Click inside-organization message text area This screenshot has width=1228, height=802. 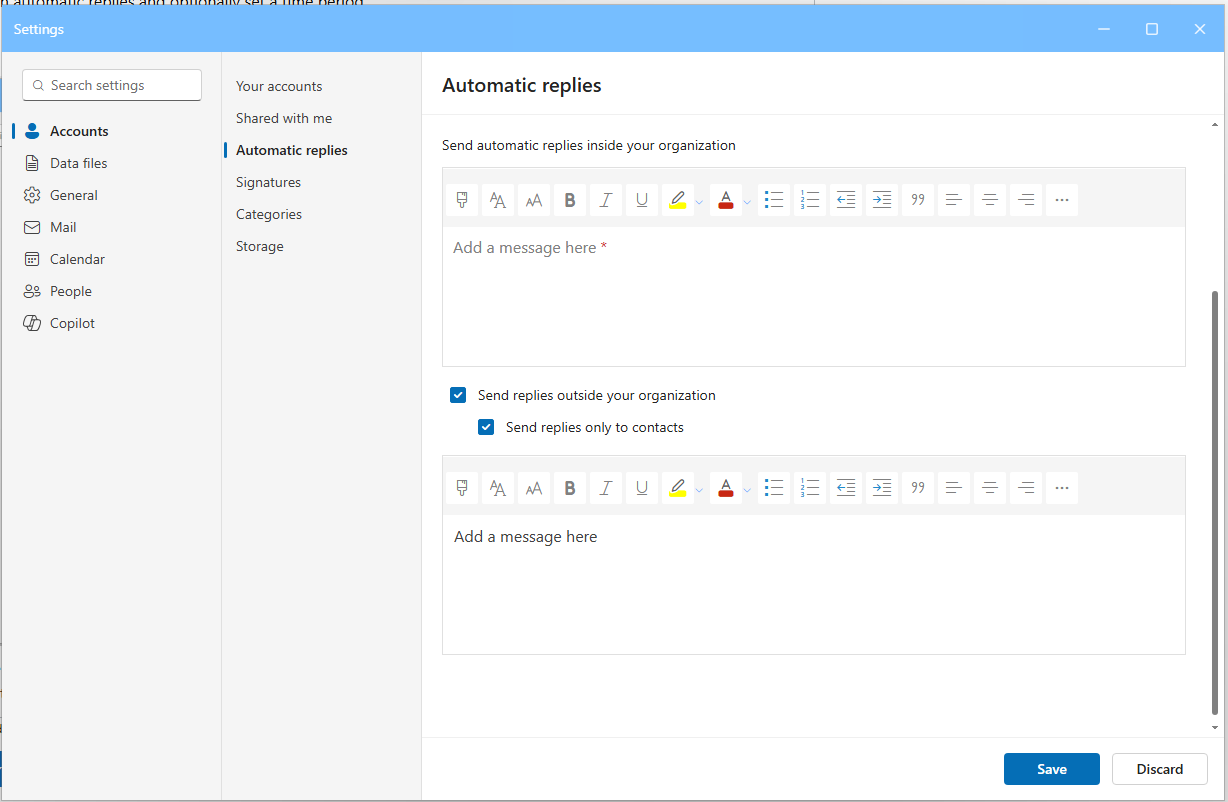pos(814,296)
